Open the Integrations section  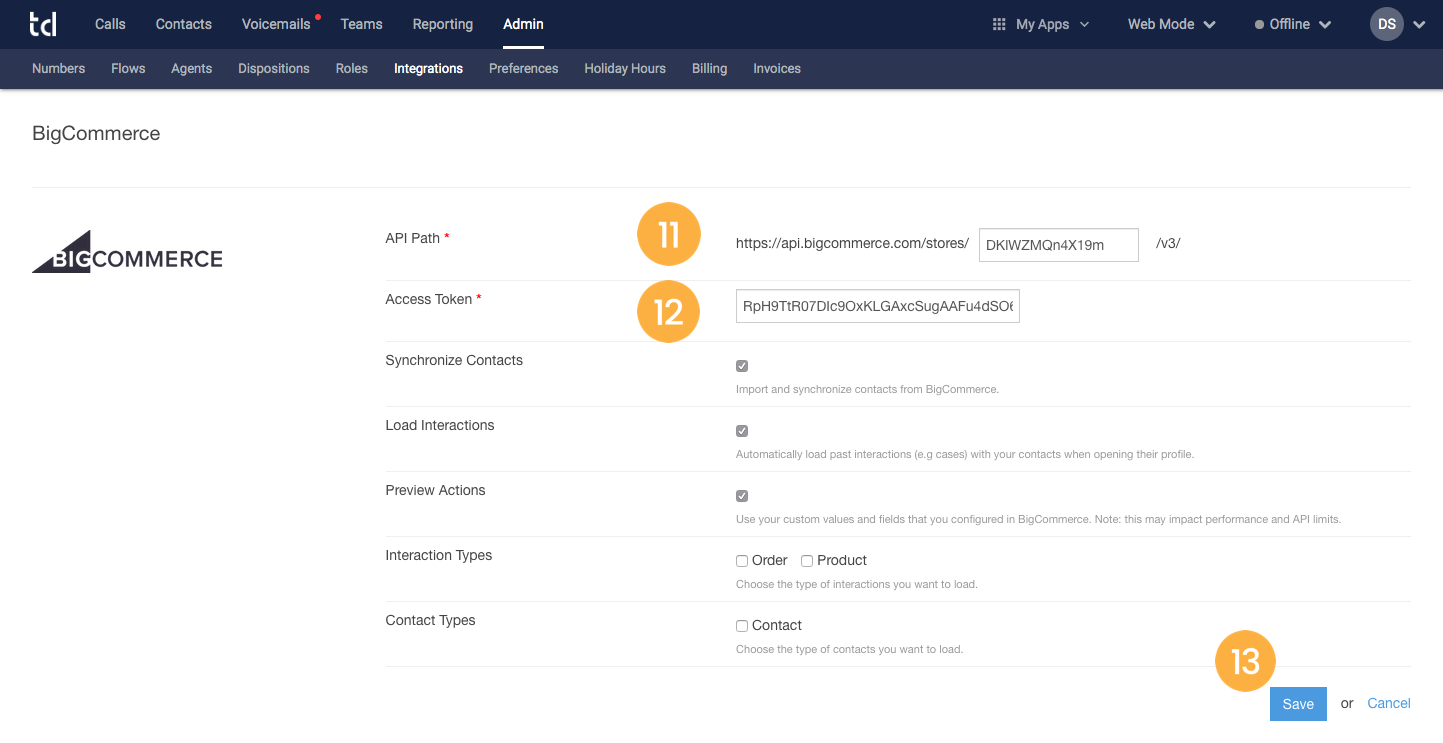coord(428,69)
